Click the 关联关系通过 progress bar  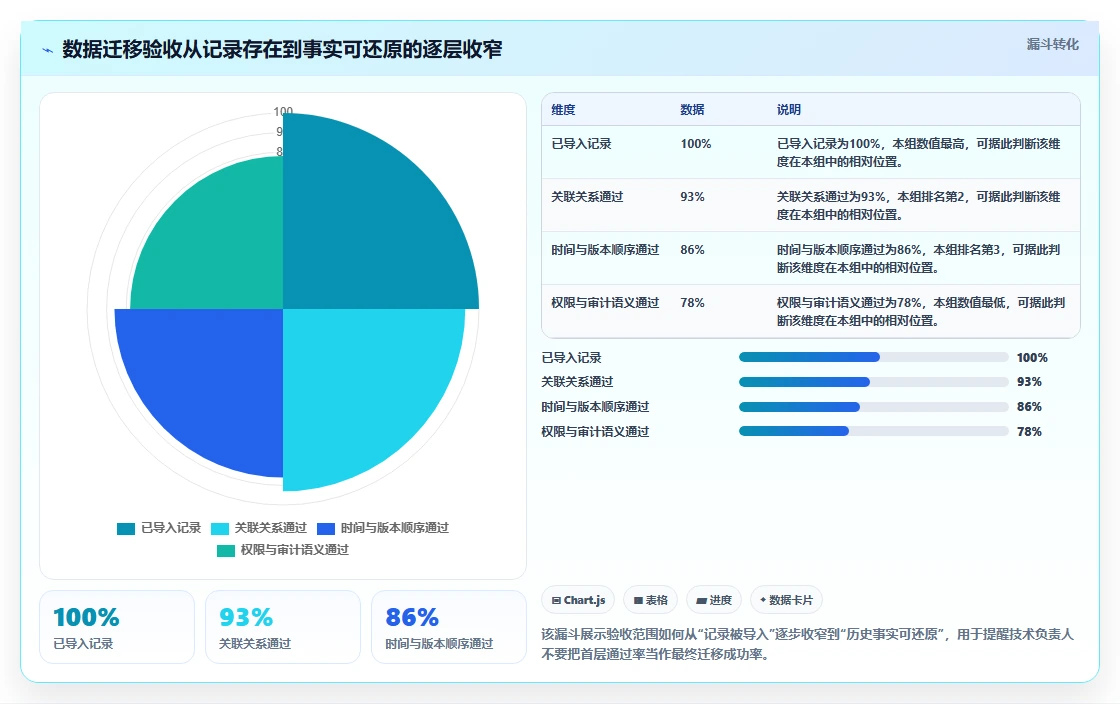pyautogui.click(x=873, y=382)
